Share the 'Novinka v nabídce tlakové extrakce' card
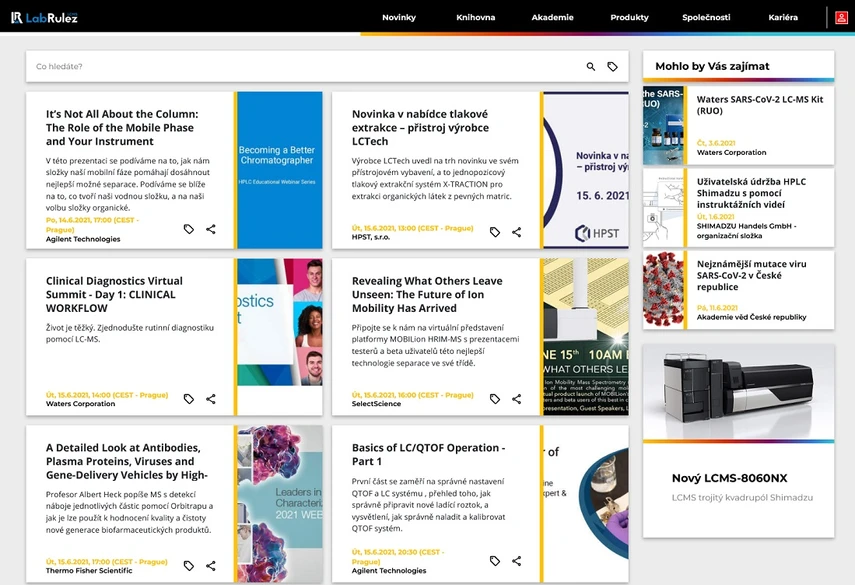Screen dimensions: 855x585 pyautogui.click(x=516, y=232)
